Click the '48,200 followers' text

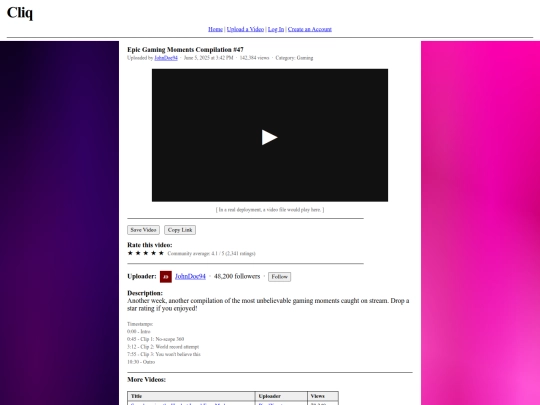[237, 276]
